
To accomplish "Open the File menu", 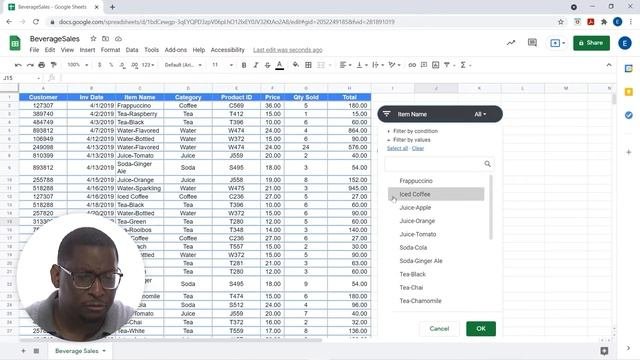I will point(34,50).
